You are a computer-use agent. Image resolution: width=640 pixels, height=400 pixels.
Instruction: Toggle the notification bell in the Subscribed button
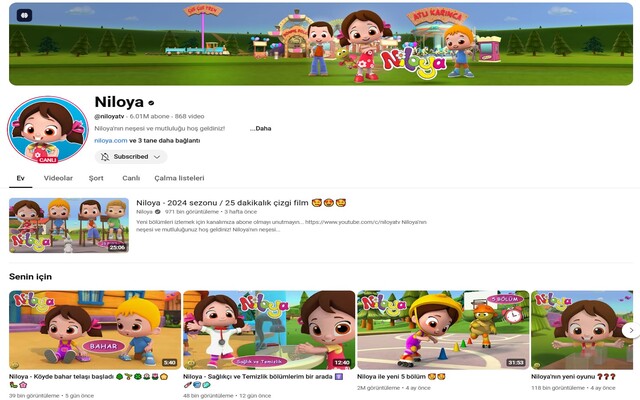click(x=105, y=157)
